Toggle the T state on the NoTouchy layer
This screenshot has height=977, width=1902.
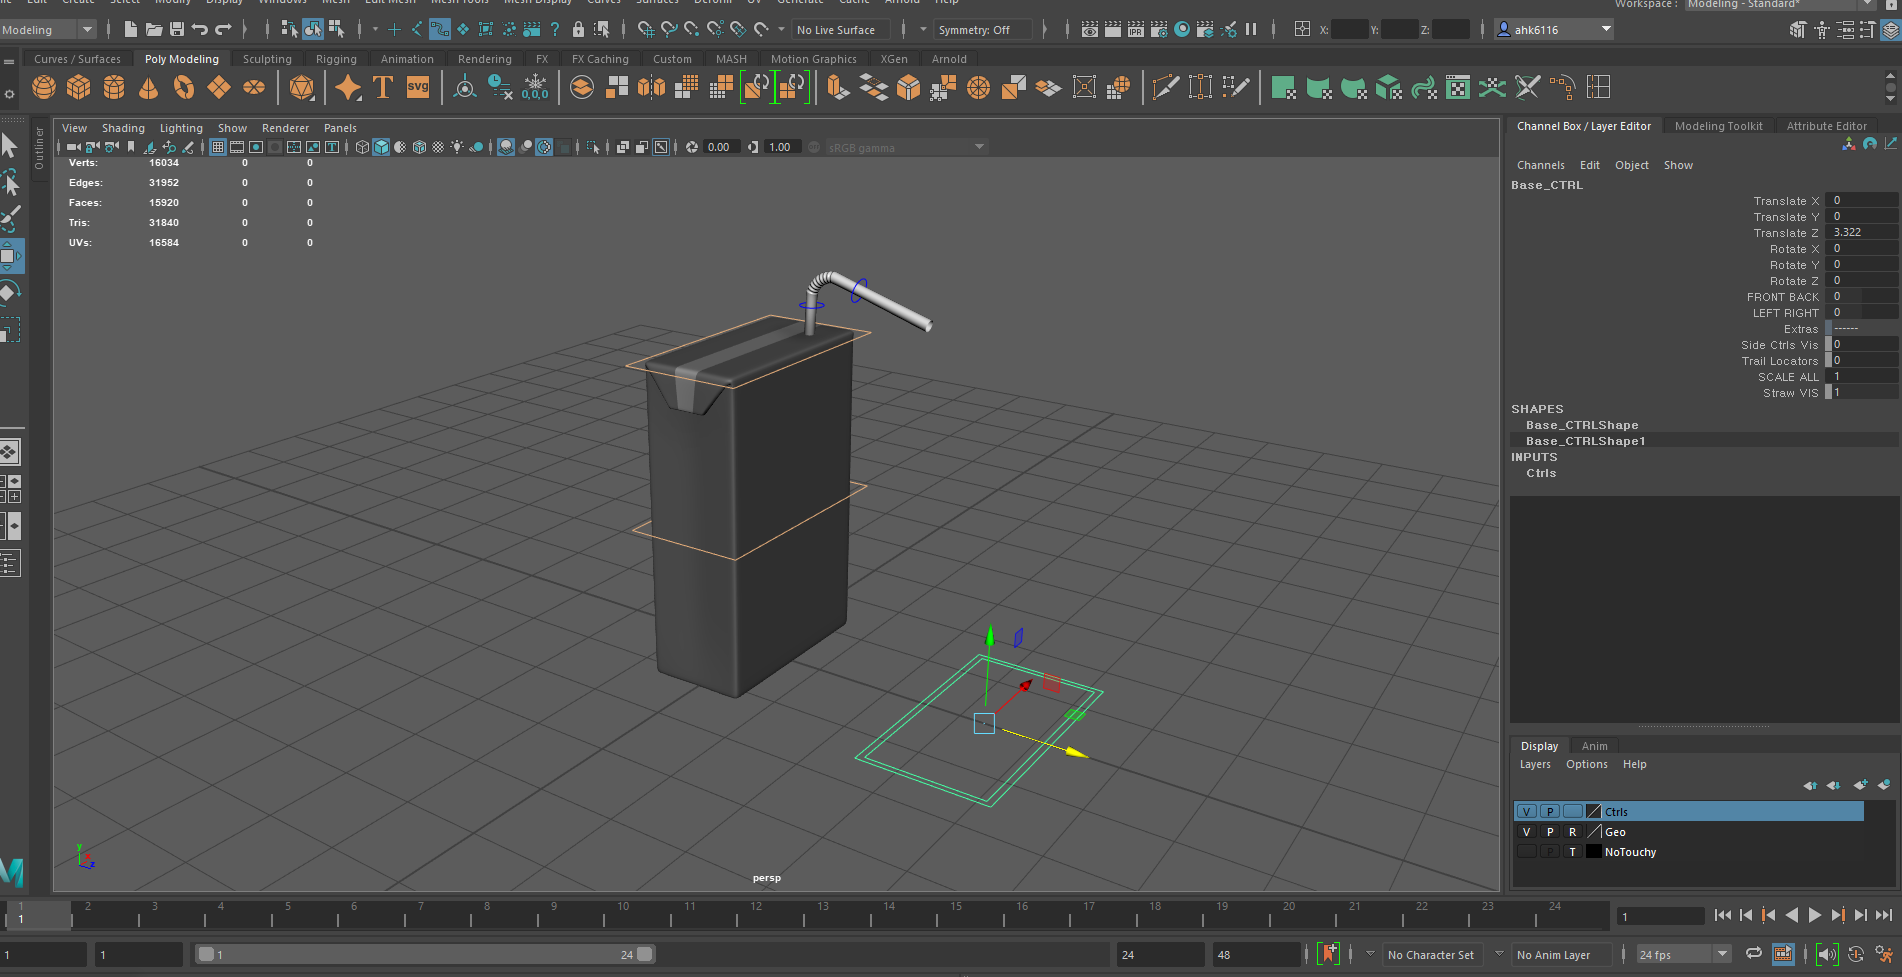click(1572, 851)
